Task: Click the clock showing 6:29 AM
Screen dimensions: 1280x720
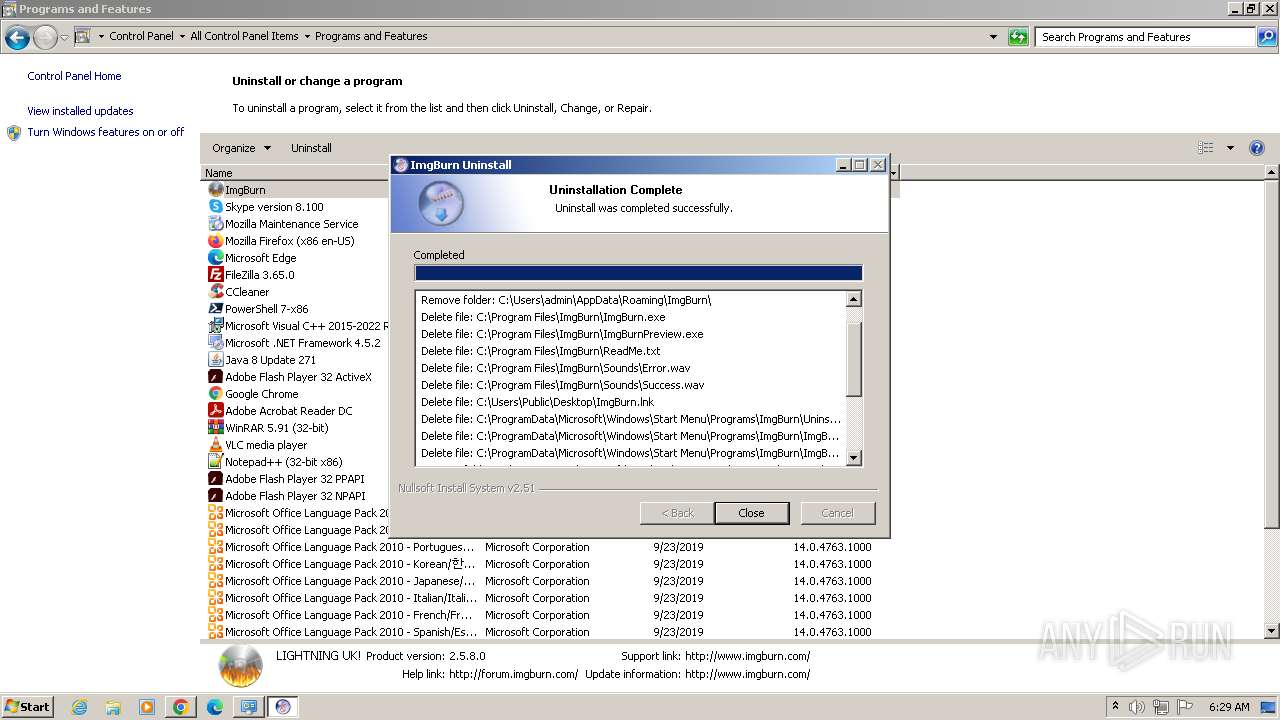Action: (x=1229, y=707)
